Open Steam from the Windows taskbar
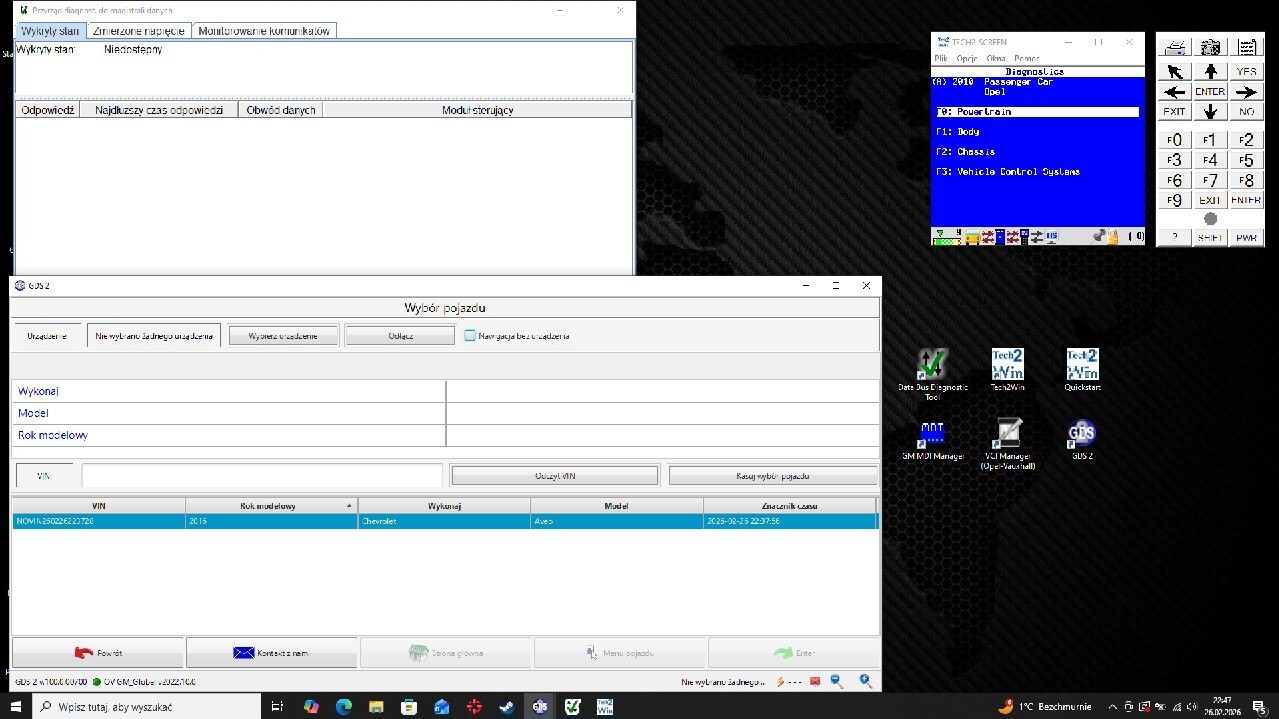This screenshot has height=719, width=1279. (x=507, y=706)
